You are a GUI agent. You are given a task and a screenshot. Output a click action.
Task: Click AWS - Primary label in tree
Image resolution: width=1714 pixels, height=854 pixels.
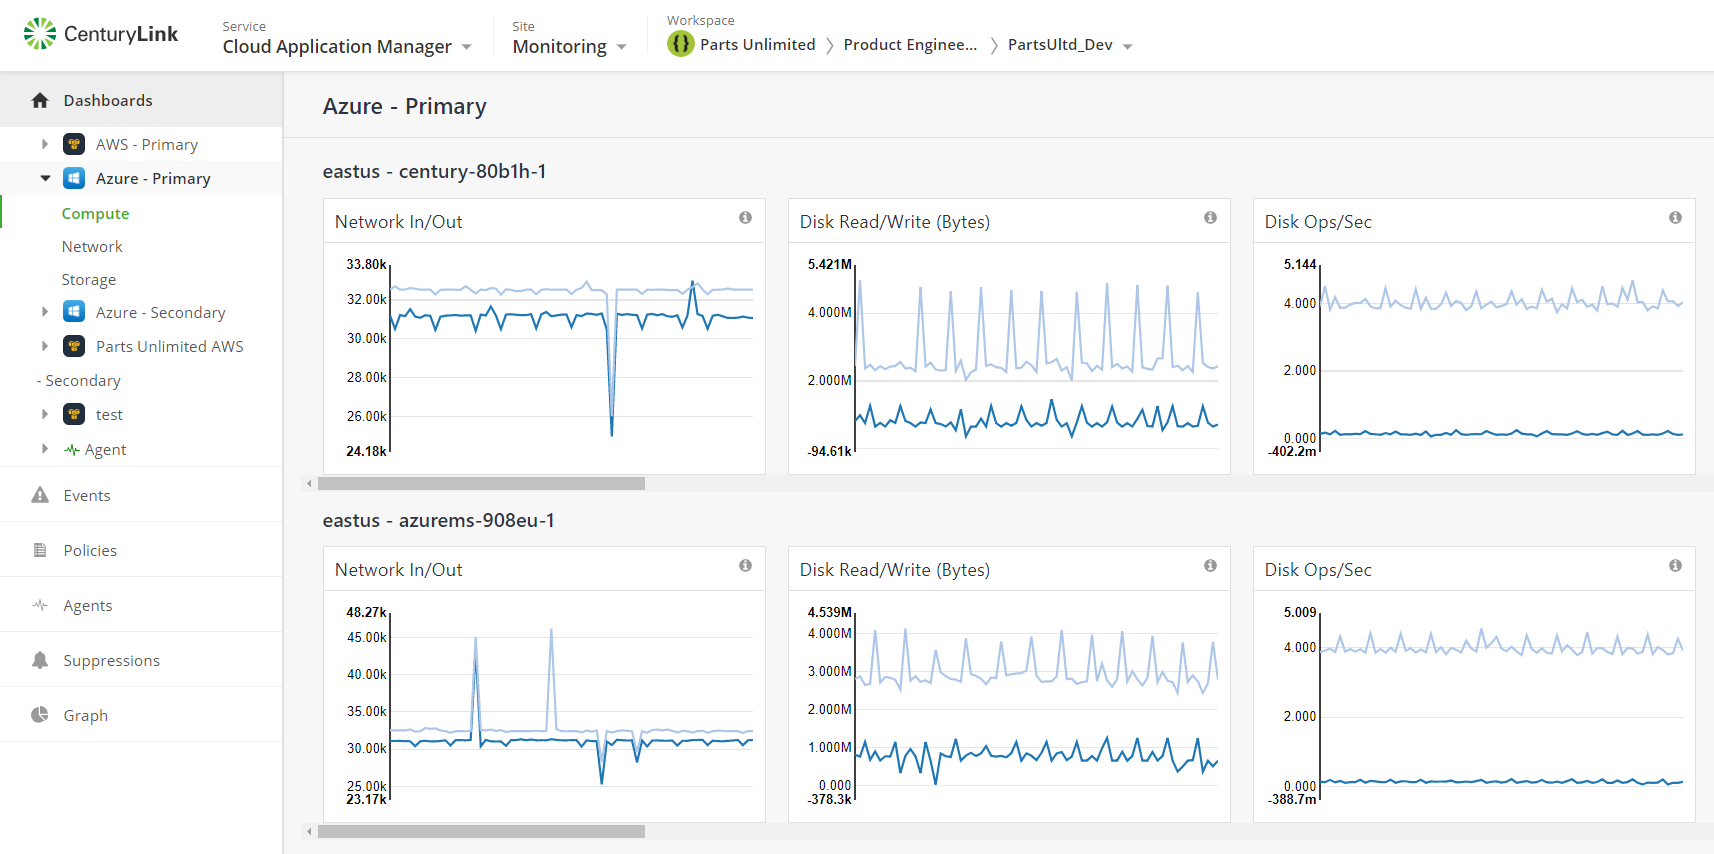click(x=147, y=144)
